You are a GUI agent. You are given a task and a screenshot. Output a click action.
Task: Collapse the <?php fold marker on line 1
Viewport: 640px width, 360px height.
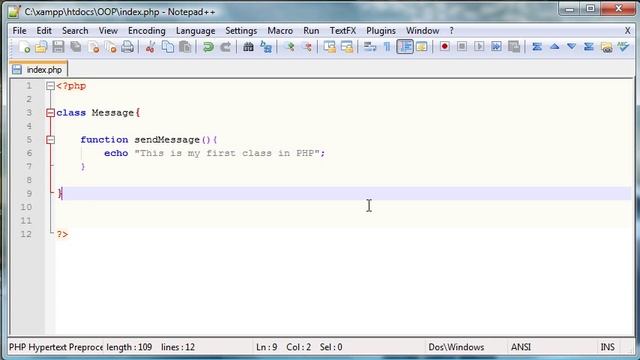point(50,86)
